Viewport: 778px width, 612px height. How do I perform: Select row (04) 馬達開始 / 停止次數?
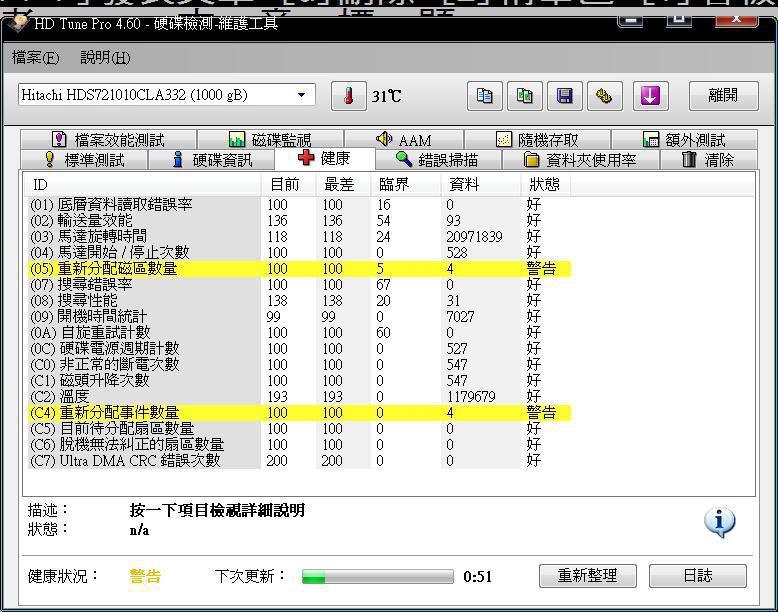click(299, 252)
